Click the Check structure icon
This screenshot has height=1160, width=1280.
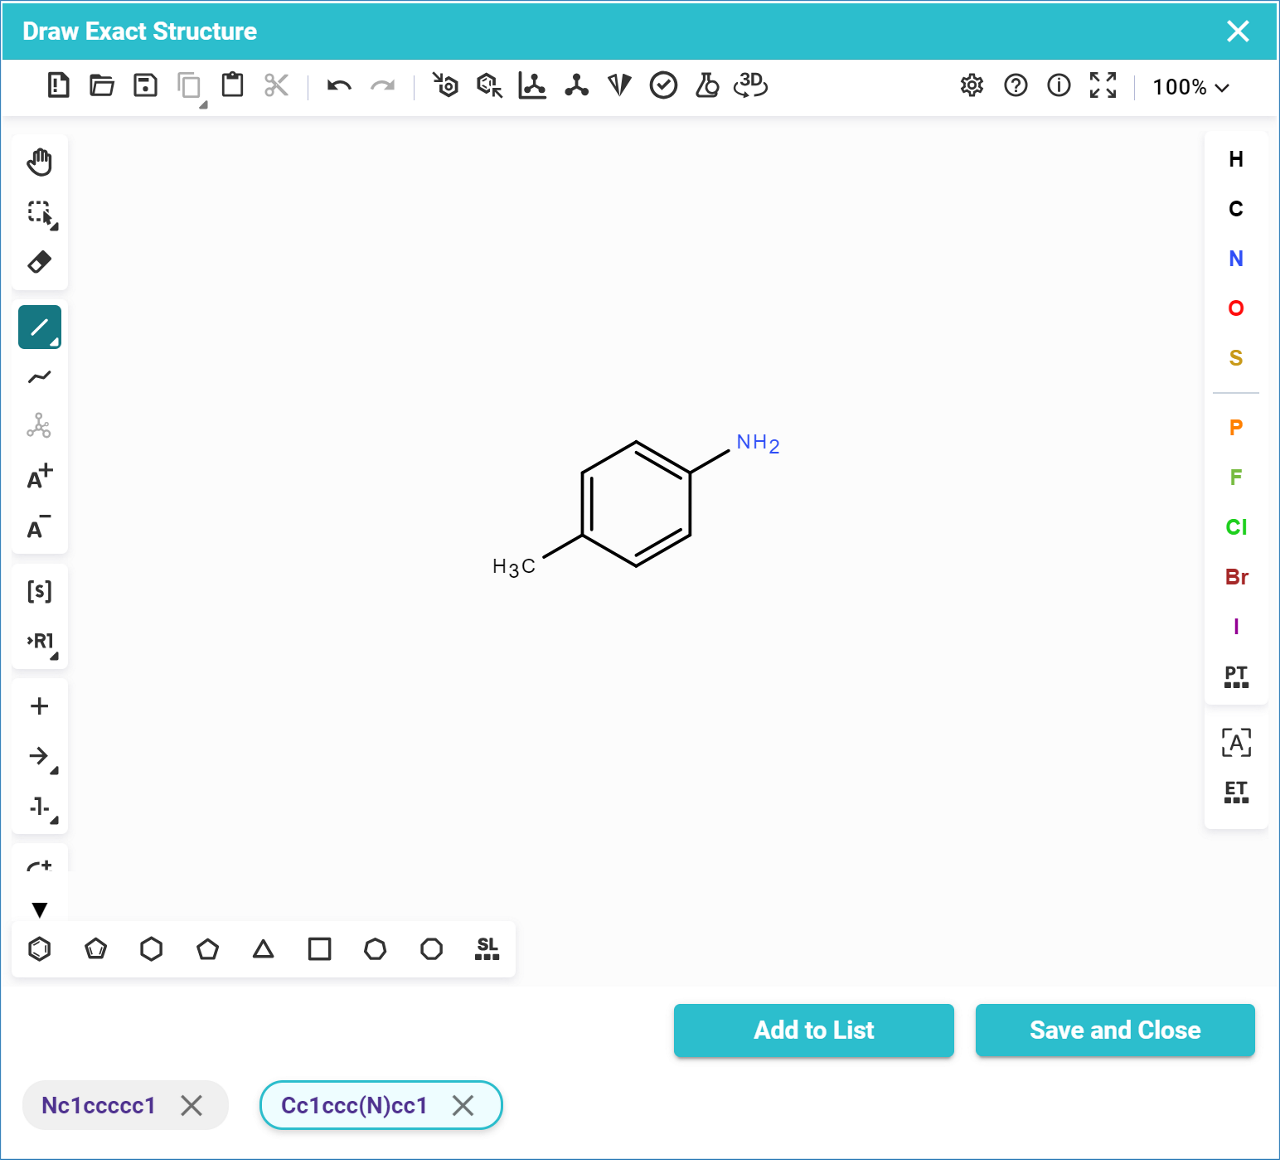(663, 86)
